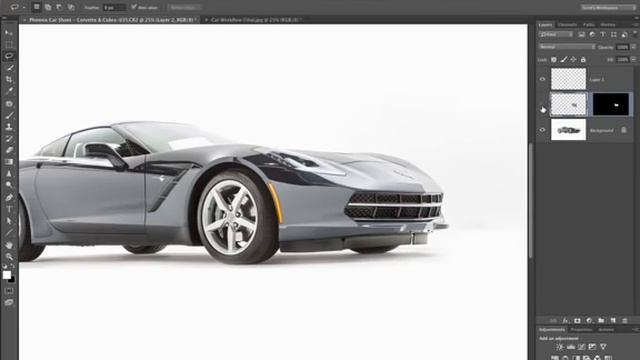Toggle Lock image pixels brush icon
The height and width of the screenshot is (360, 640).
(x=564, y=60)
